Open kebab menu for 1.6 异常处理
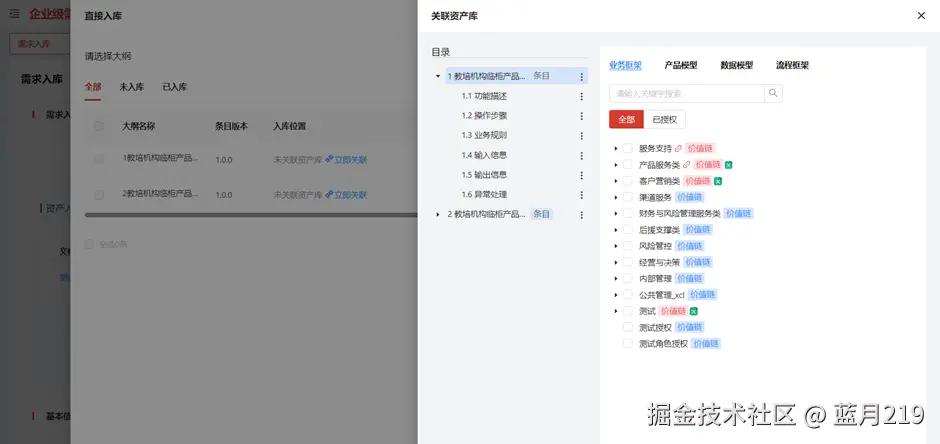The width and height of the screenshot is (940, 444). click(581, 195)
